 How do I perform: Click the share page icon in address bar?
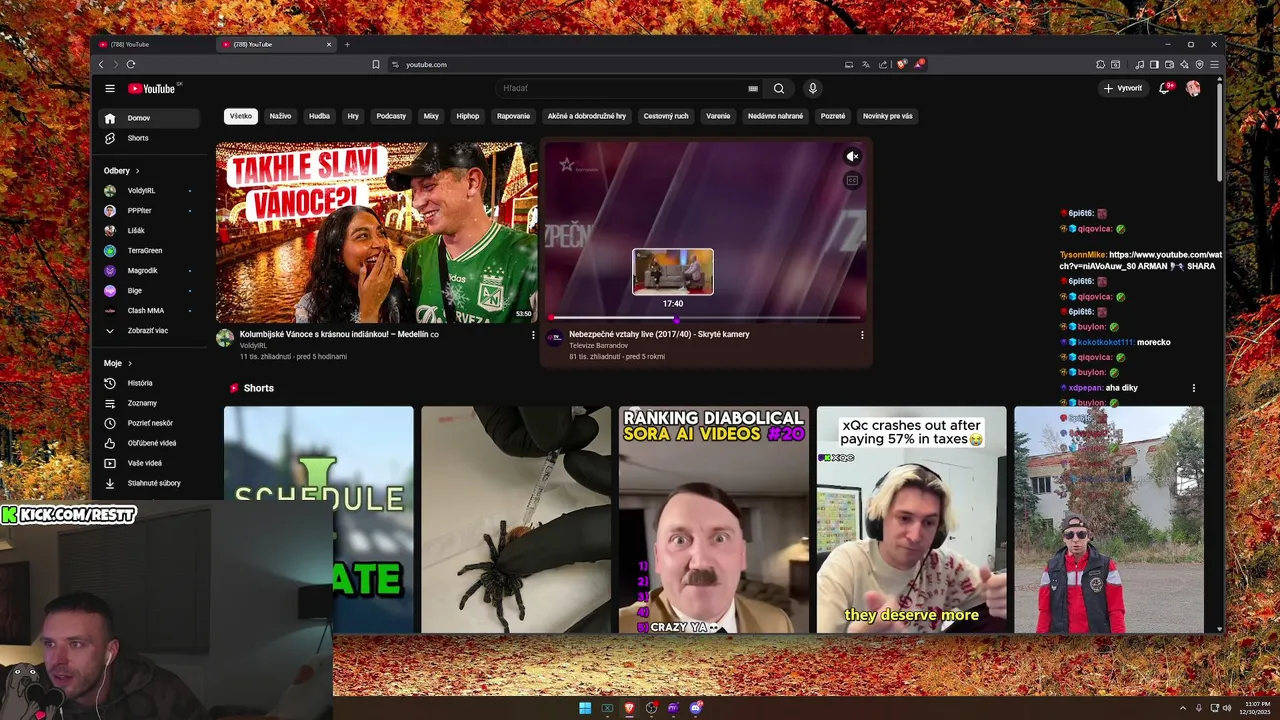coord(883,64)
